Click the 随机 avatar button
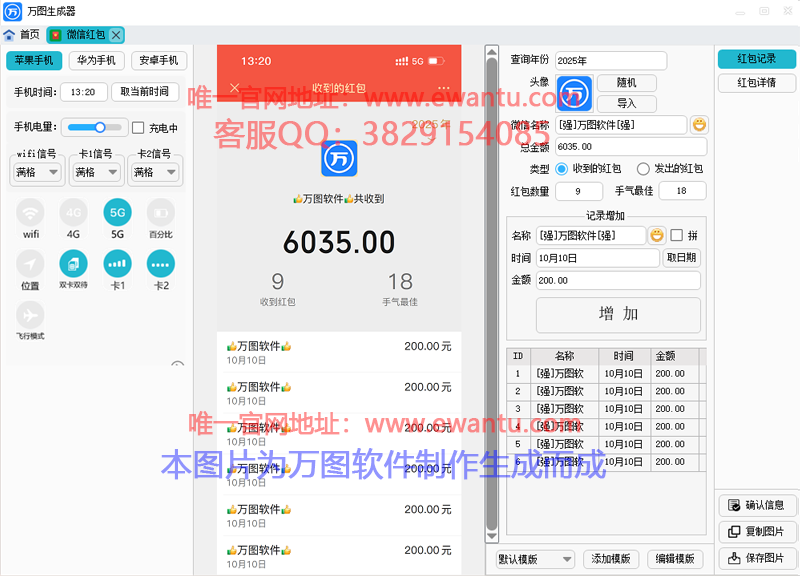The width and height of the screenshot is (800, 576). click(627, 83)
